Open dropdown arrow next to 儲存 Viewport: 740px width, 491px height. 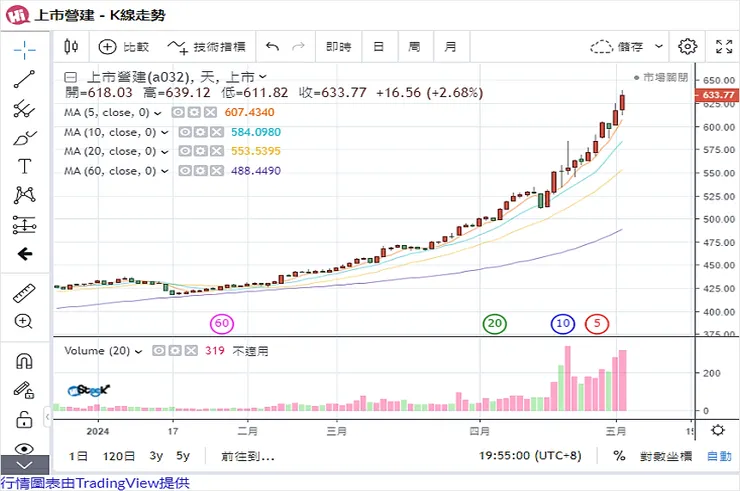[659, 46]
